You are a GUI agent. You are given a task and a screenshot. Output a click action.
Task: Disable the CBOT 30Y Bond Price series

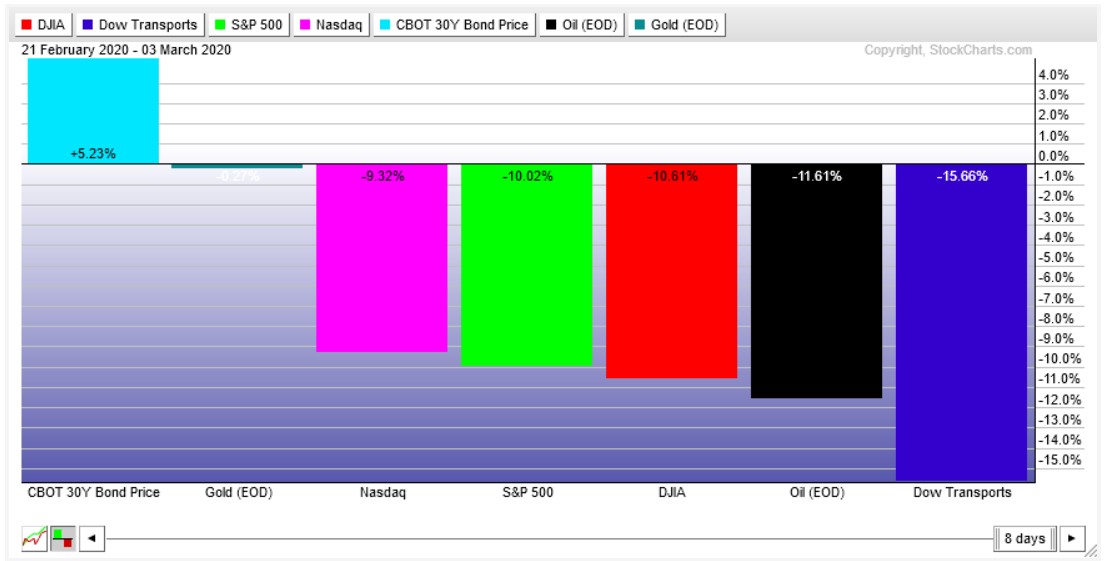click(454, 25)
